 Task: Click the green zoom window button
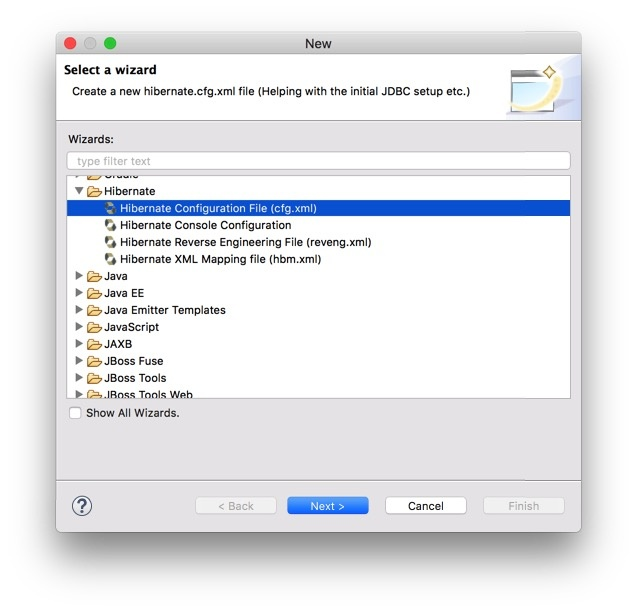[x=110, y=43]
